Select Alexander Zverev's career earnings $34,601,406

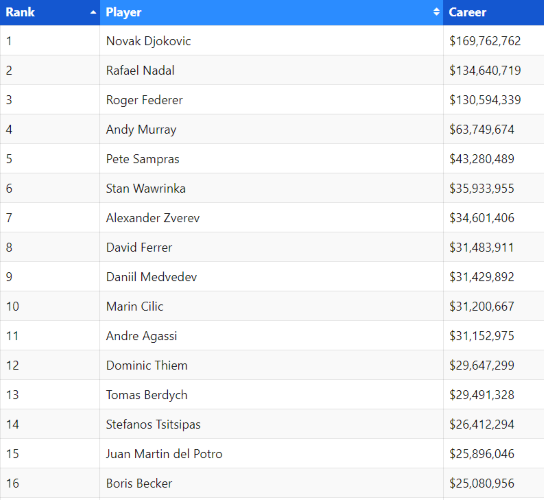(x=482, y=218)
